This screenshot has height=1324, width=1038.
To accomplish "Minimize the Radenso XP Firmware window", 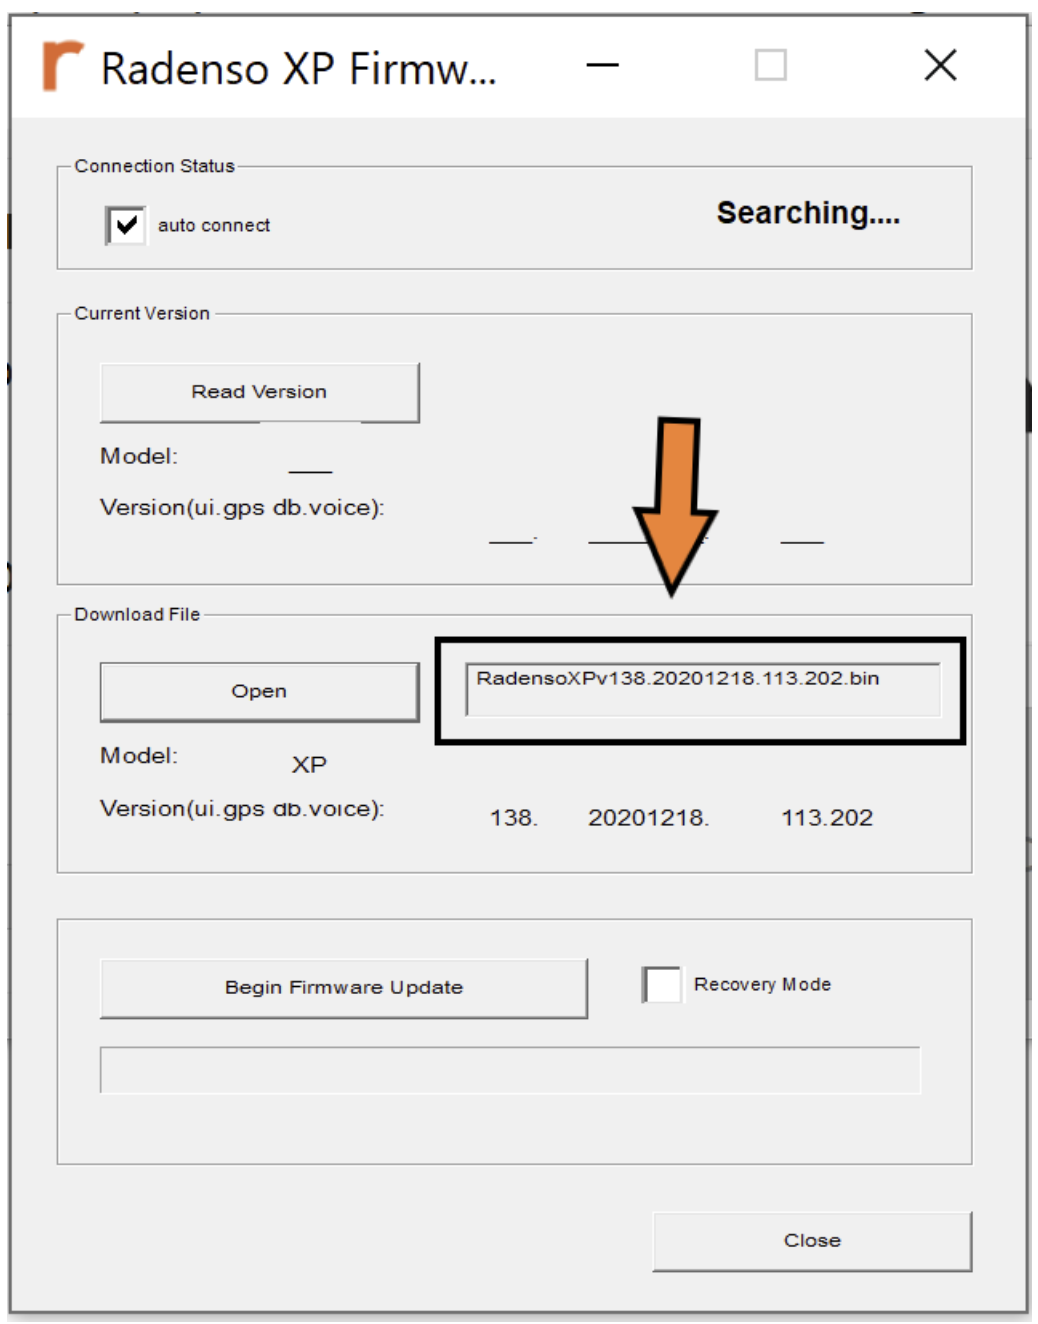I will pyautogui.click(x=602, y=66).
